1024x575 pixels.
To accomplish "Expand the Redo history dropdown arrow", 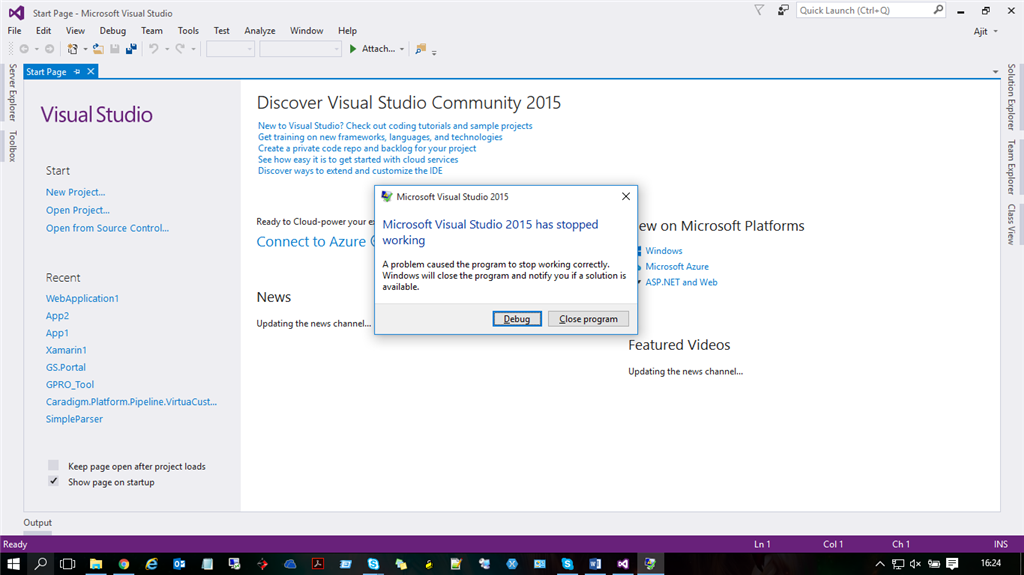I will point(193,50).
